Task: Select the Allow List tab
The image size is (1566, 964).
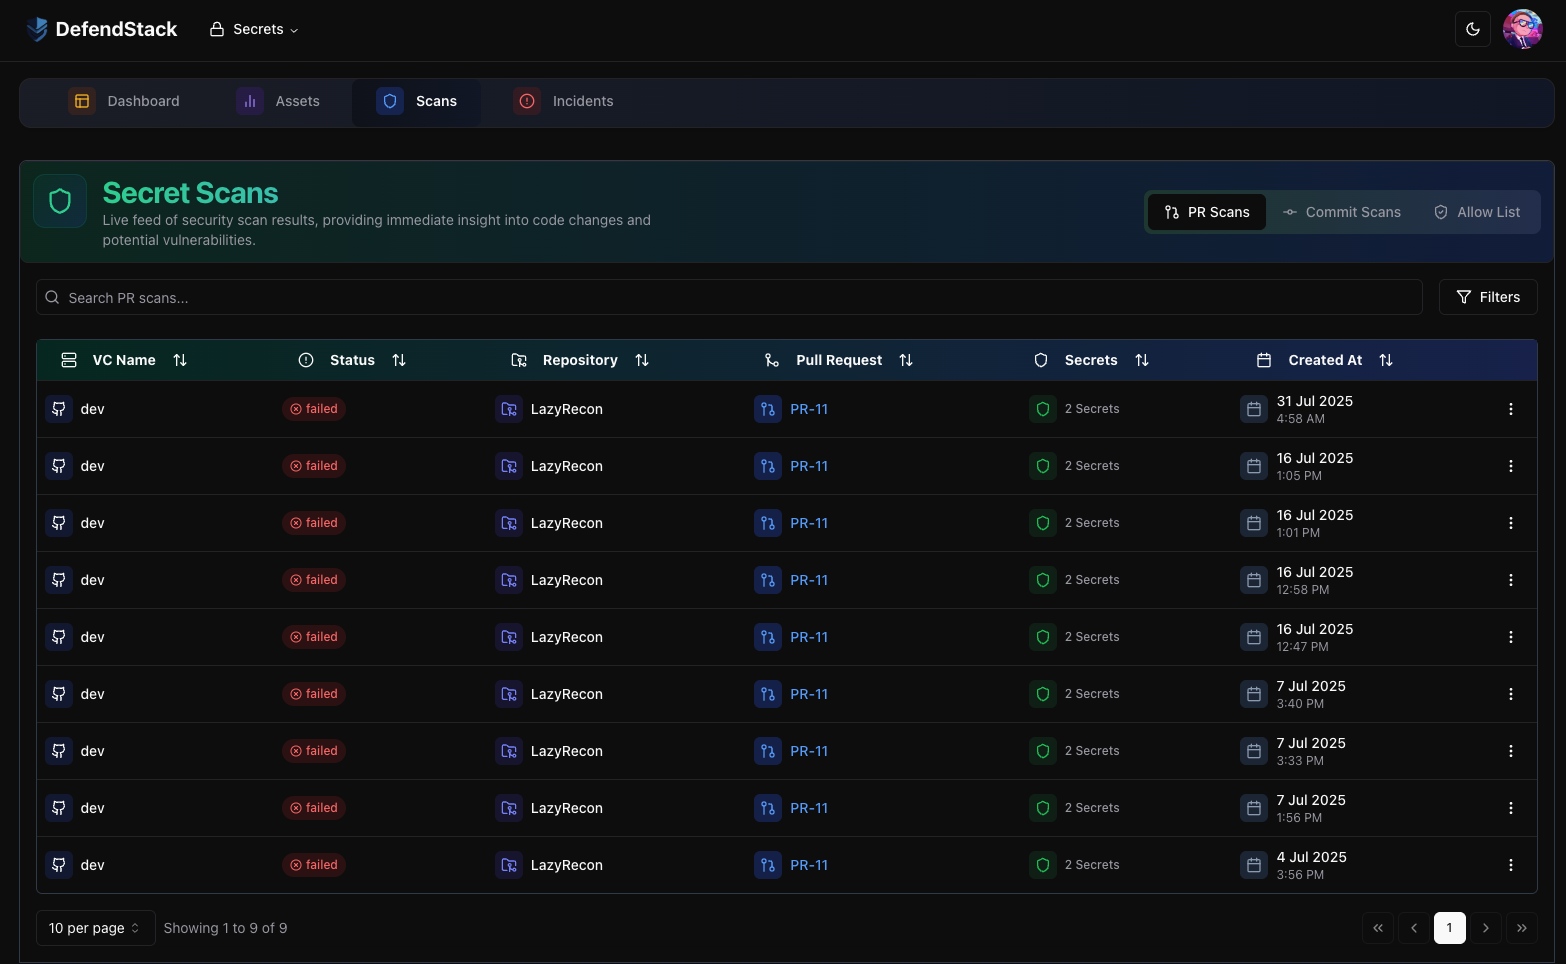Action: 1477,212
